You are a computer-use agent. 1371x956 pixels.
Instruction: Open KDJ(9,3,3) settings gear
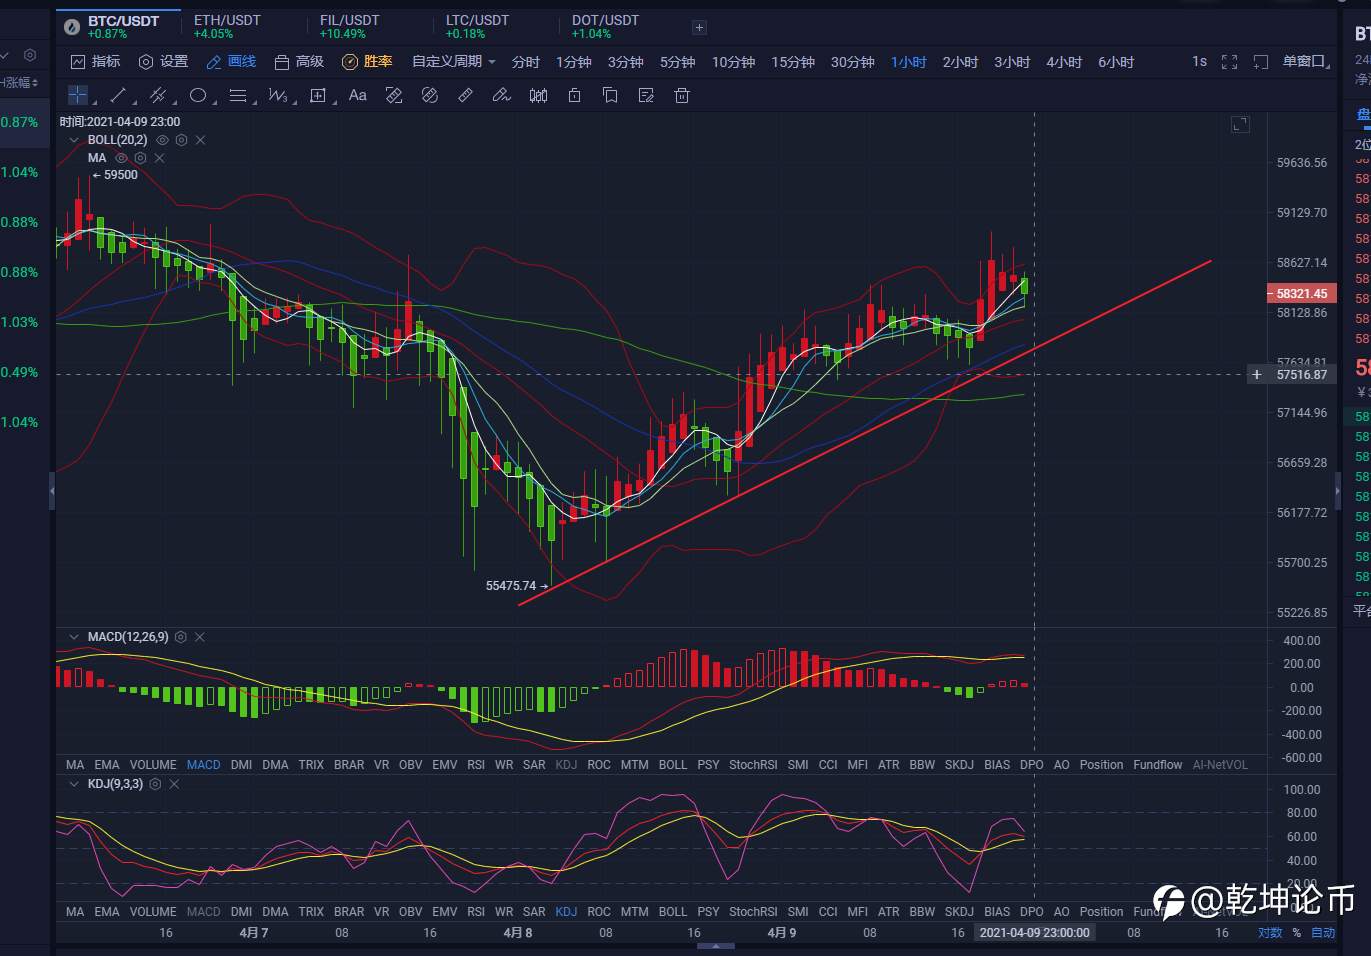(155, 784)
